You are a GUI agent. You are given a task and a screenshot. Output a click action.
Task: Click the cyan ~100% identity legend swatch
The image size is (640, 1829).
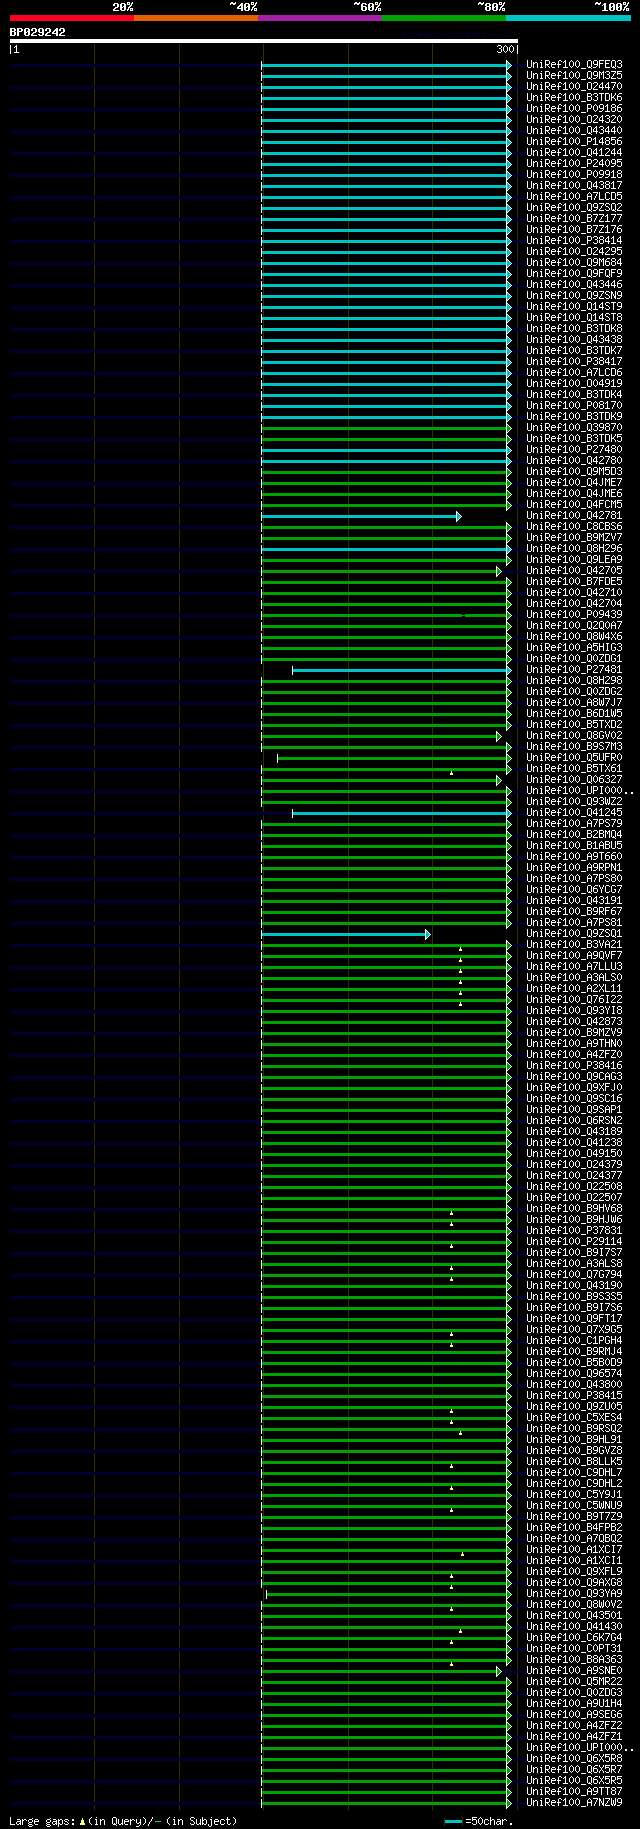coord(568,18)
